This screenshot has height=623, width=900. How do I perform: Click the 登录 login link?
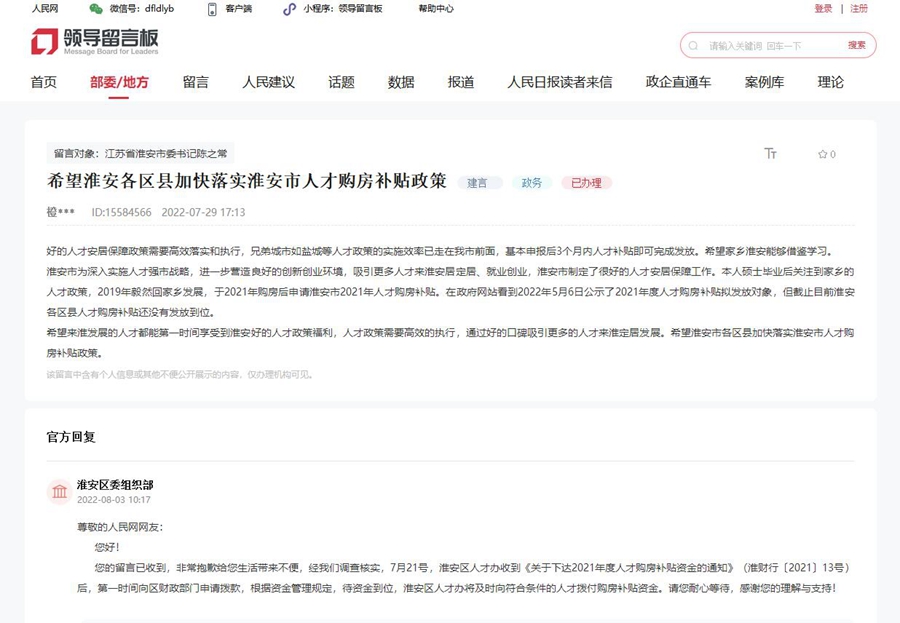(x=823, y=9)
